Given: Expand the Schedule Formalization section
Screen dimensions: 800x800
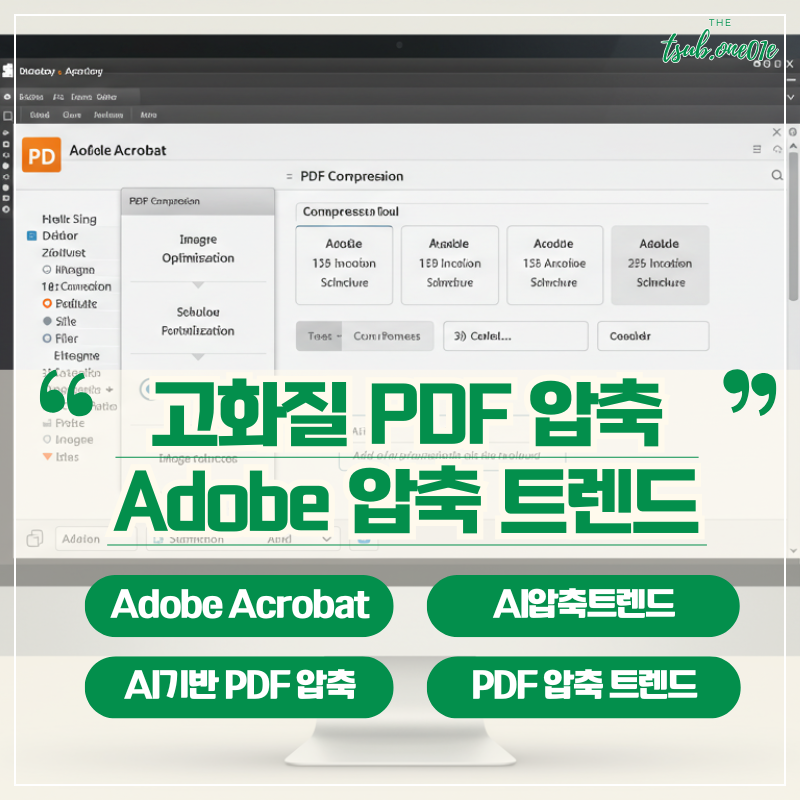Looking at the screenshot, I should coord(197,355).
